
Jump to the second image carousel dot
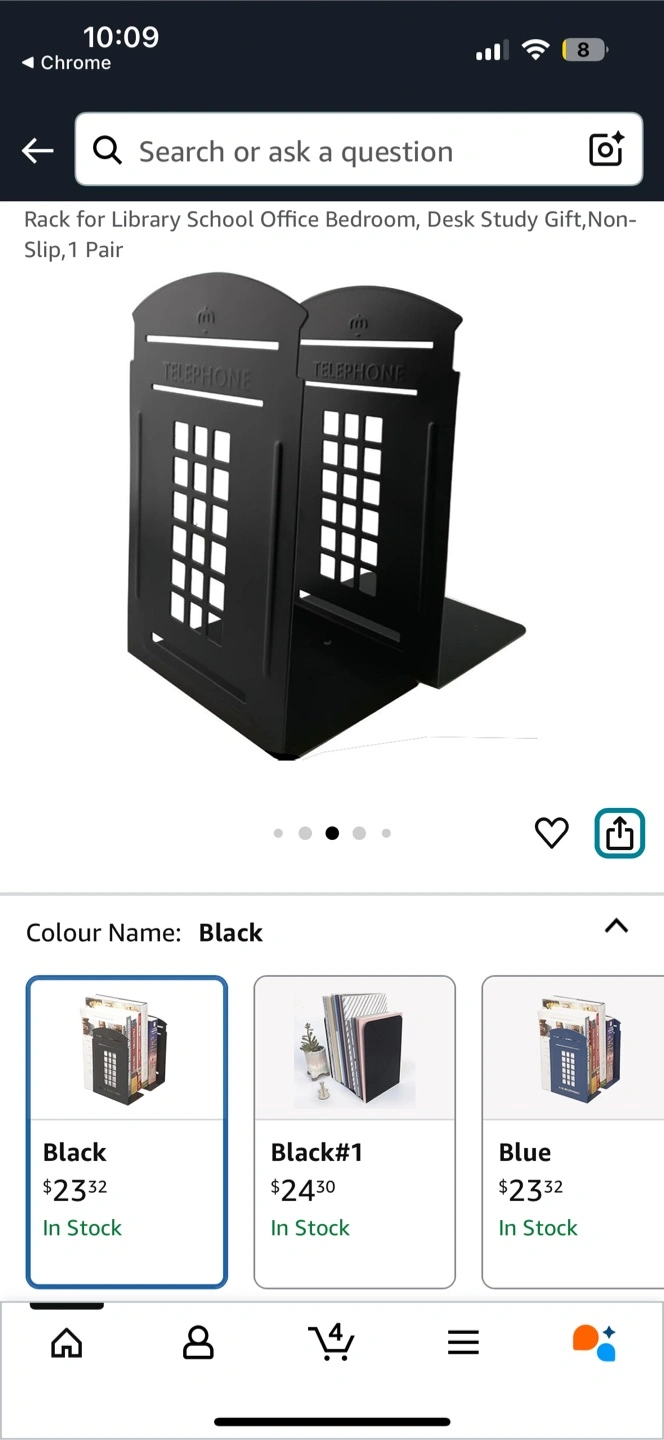[x=305, y=833]
